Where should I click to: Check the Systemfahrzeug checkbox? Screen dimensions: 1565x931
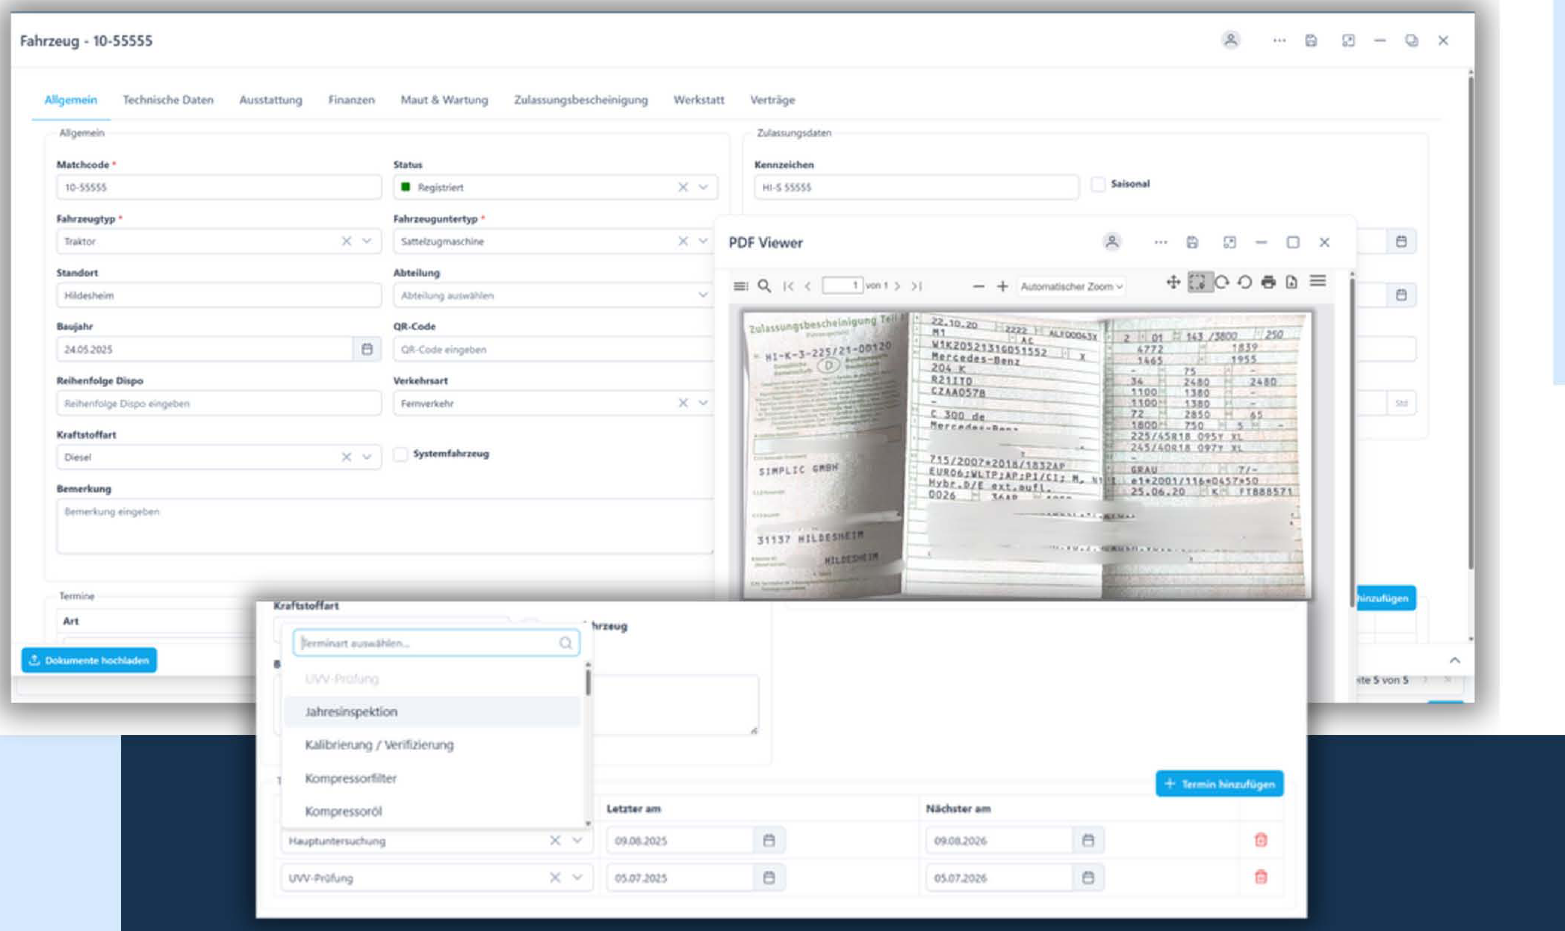coord(401,454)
